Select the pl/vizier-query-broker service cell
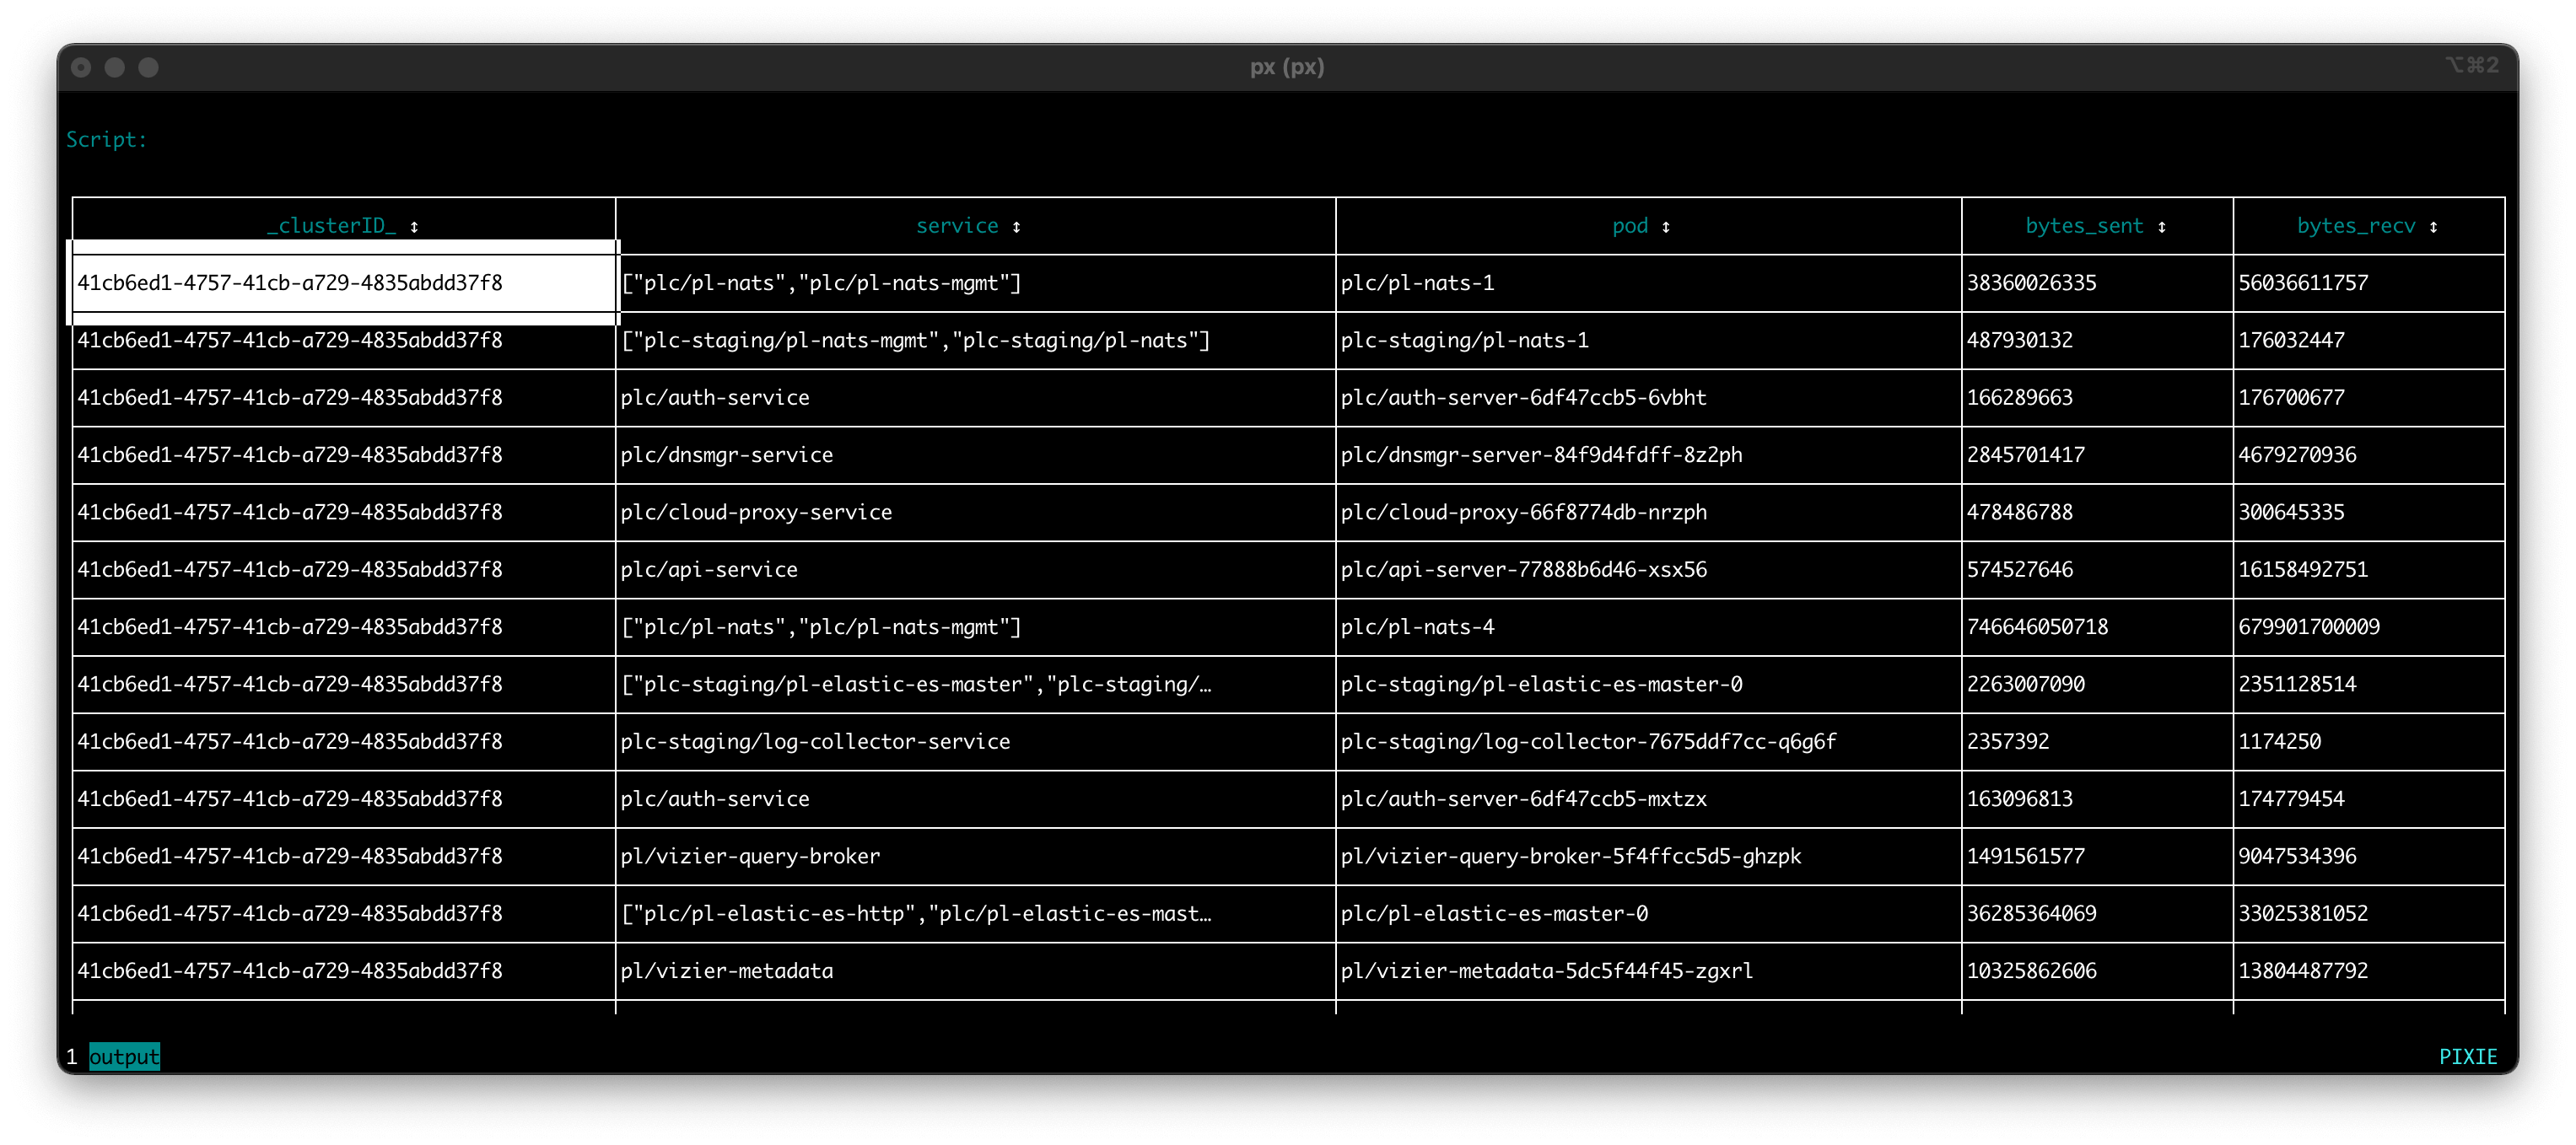Viewport: 2576px width, 1145px height. coord(750,856)
